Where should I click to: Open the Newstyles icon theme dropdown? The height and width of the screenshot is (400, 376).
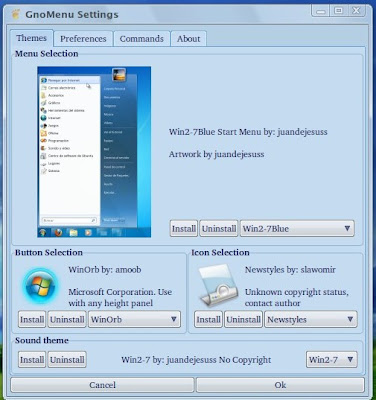[311, 319]
